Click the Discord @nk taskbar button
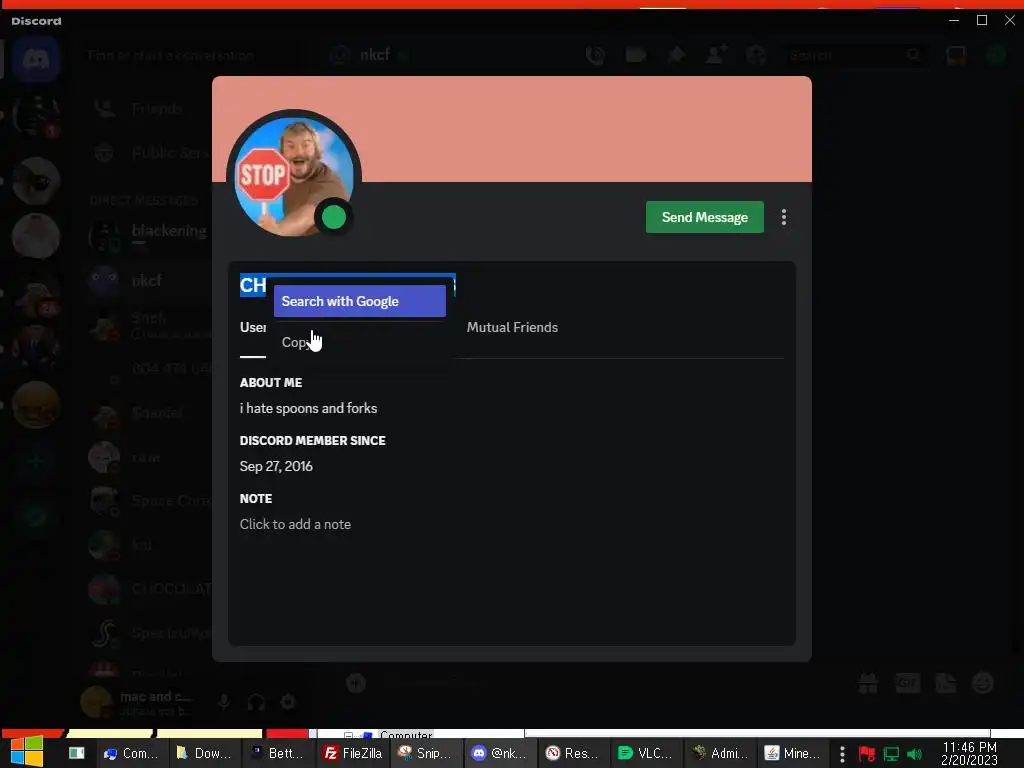This screenshot has width=1024, height=768. pos(500,753)
